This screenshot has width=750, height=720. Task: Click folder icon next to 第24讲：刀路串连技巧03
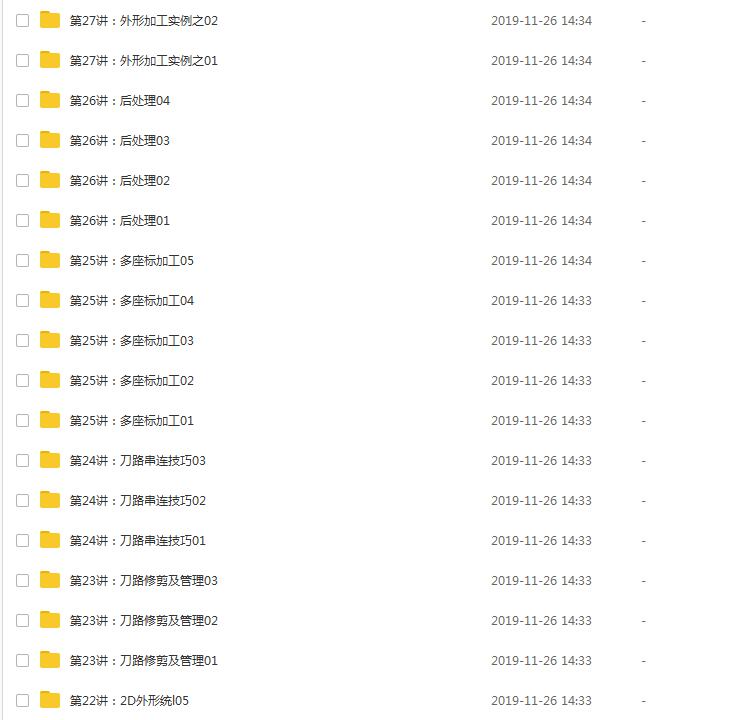[x=50, y=460]
